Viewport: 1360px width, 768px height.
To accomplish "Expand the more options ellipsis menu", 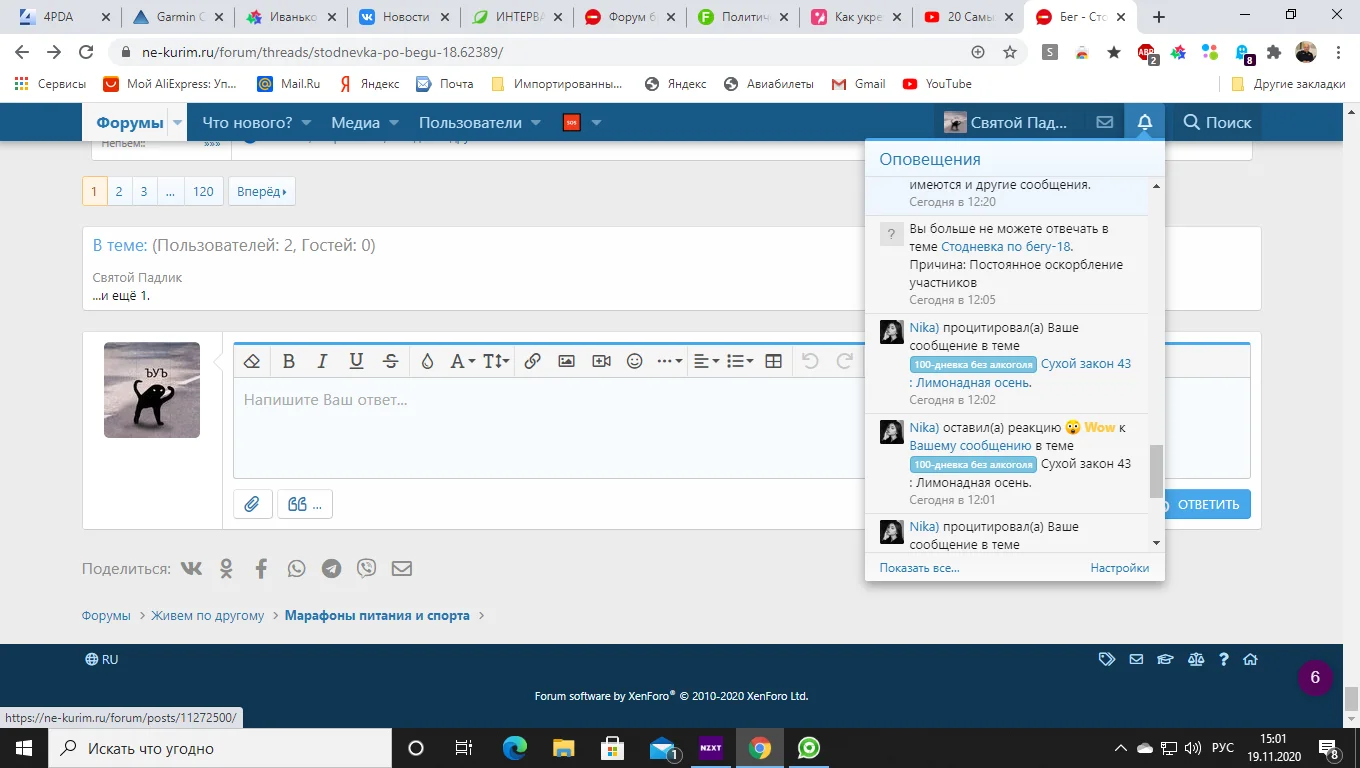I will coord(669,361).
